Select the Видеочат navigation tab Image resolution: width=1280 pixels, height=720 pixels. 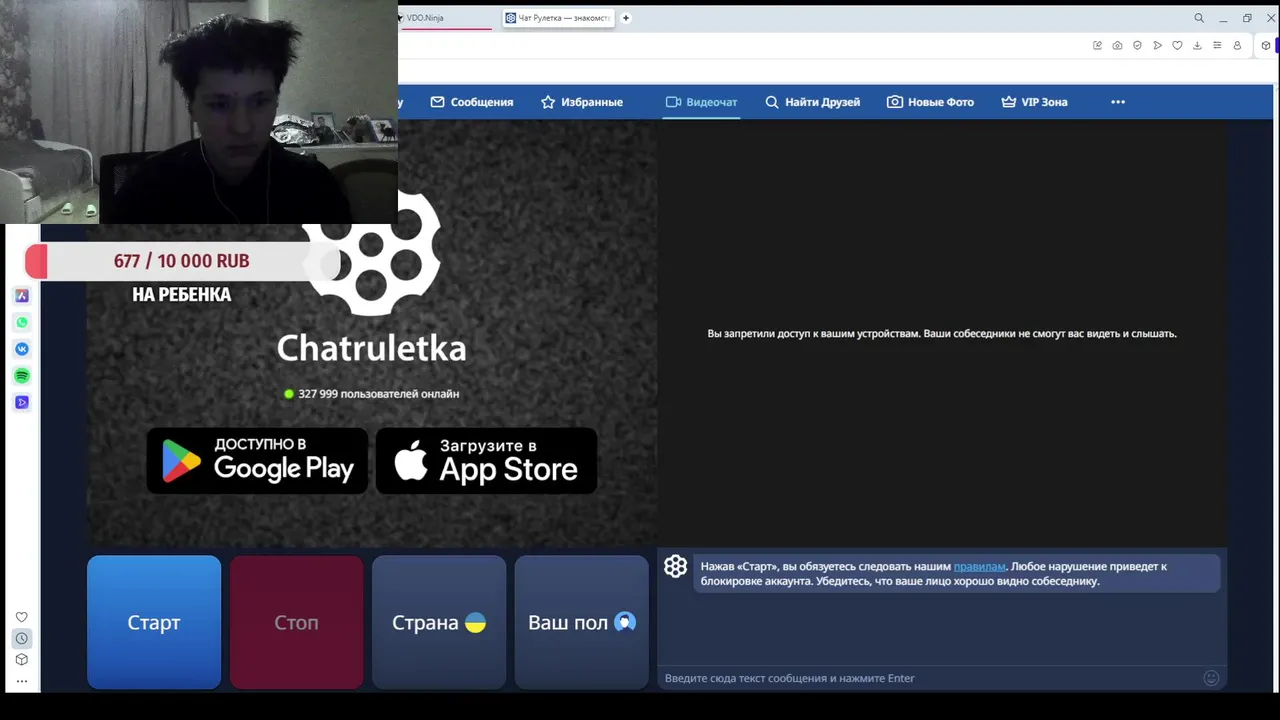[701, 102]
